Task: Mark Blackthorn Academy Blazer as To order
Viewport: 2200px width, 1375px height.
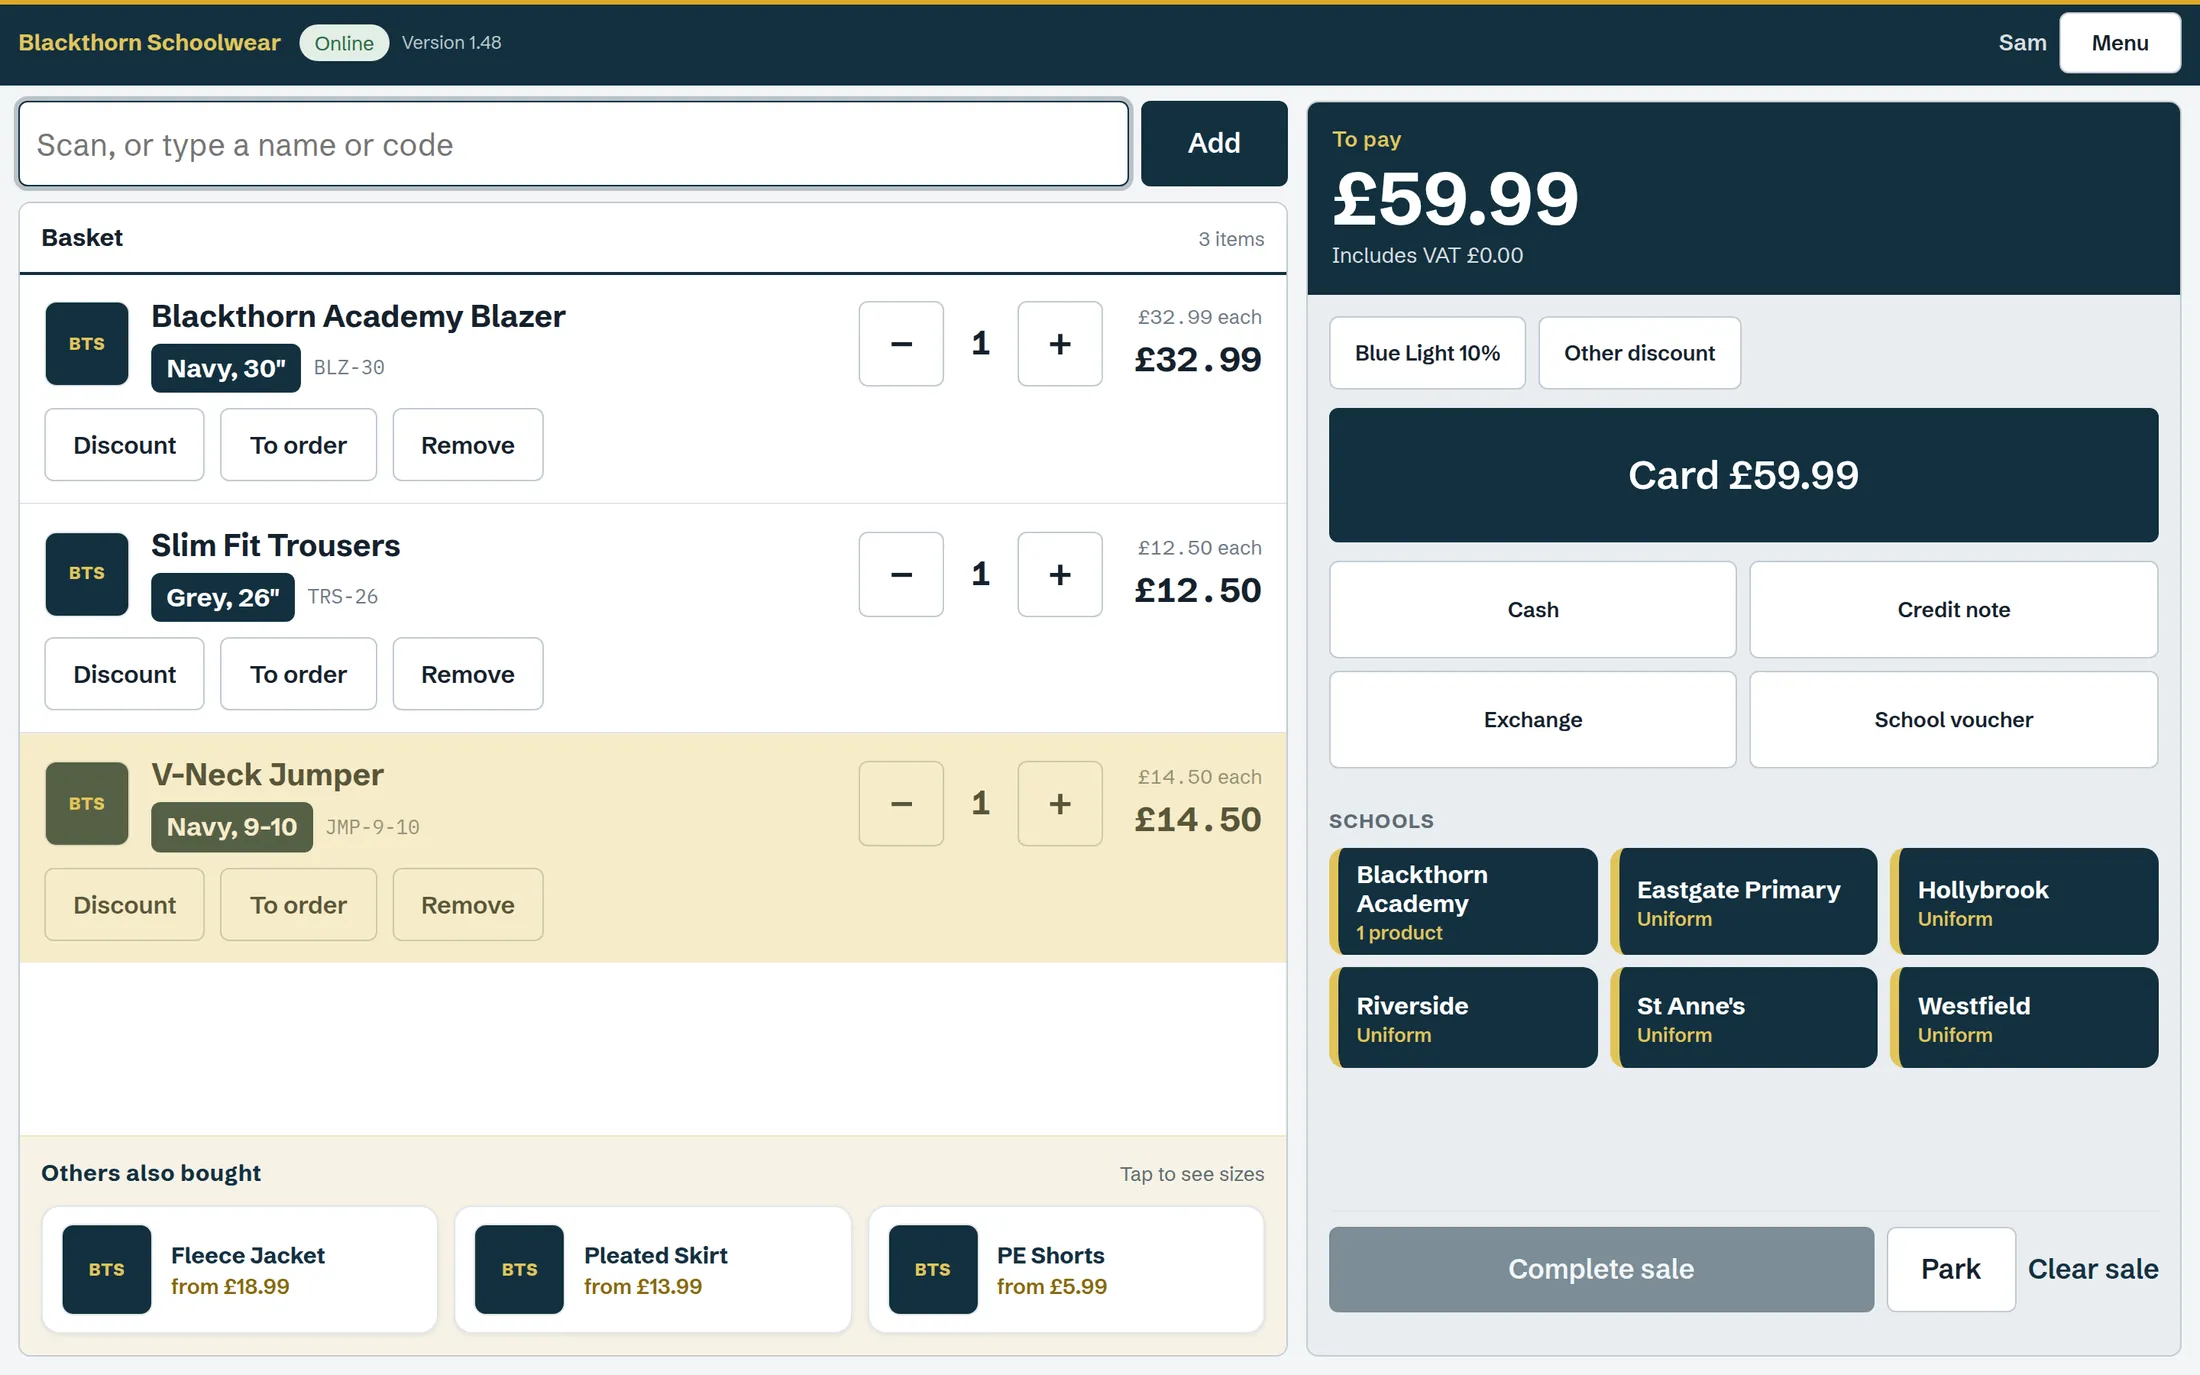Action: click(x=298, y=445)
